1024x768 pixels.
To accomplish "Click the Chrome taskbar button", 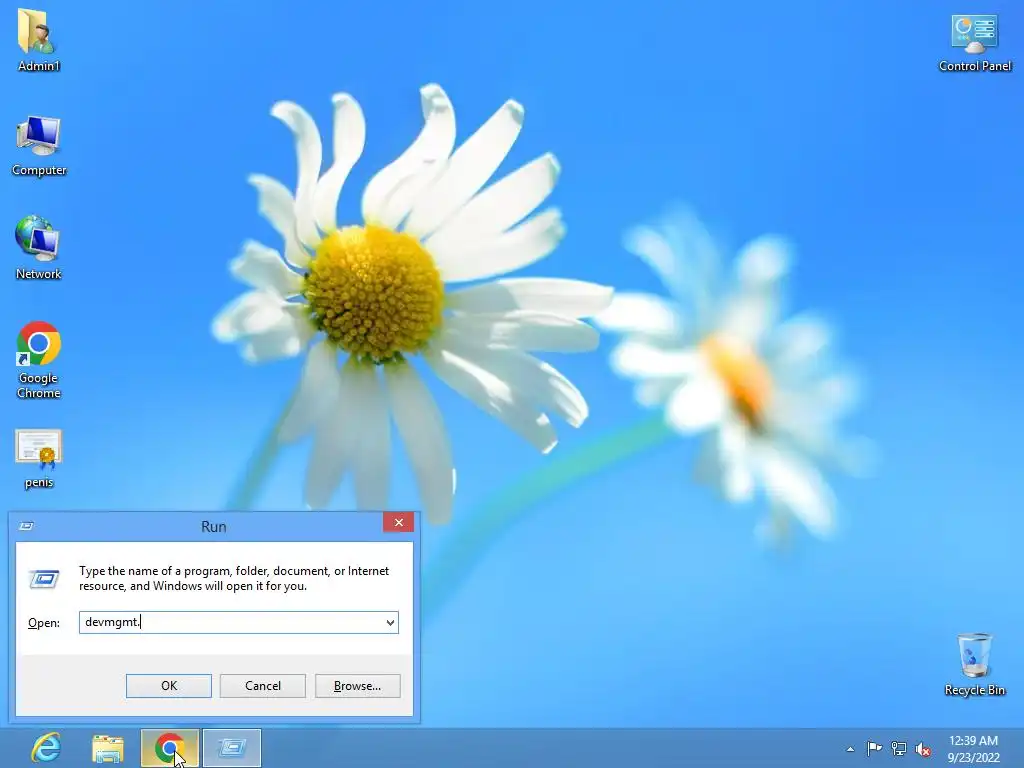I will coord(169,748).
